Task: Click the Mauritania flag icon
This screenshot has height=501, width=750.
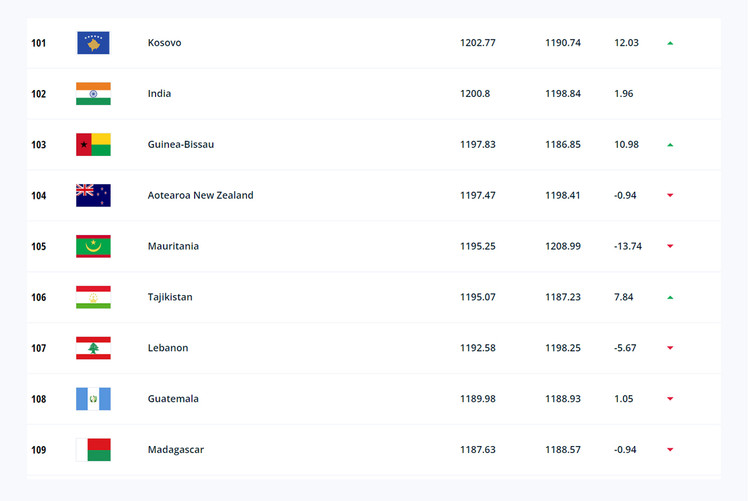Action: (93, 246)
